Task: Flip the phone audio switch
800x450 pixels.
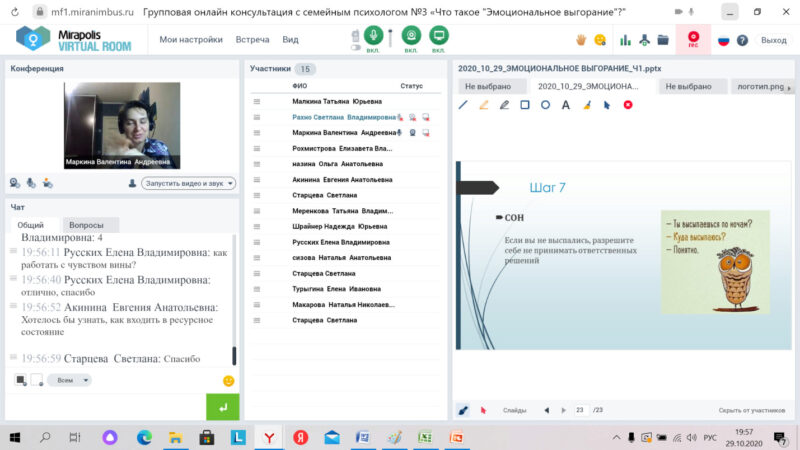Action: click(x=356, y=47)
